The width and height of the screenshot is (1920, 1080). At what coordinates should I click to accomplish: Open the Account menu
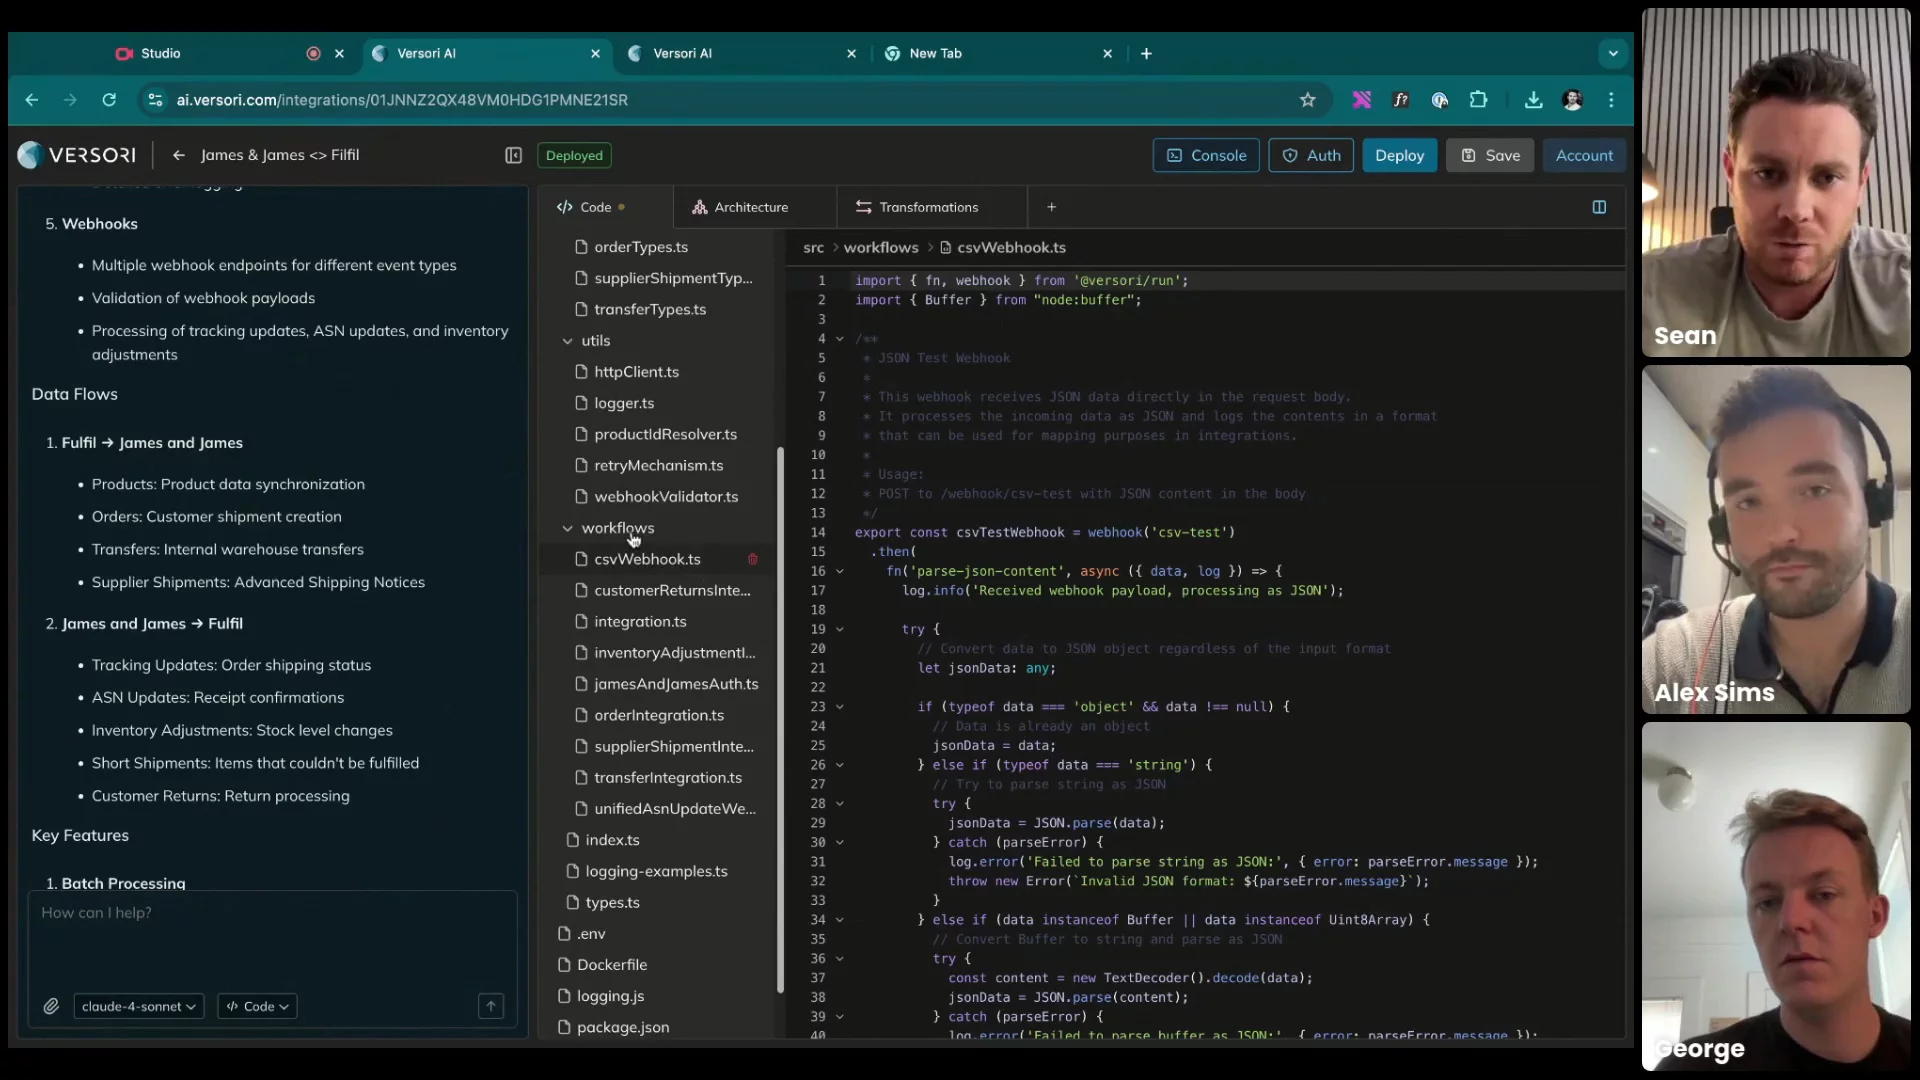[1584, 155]
